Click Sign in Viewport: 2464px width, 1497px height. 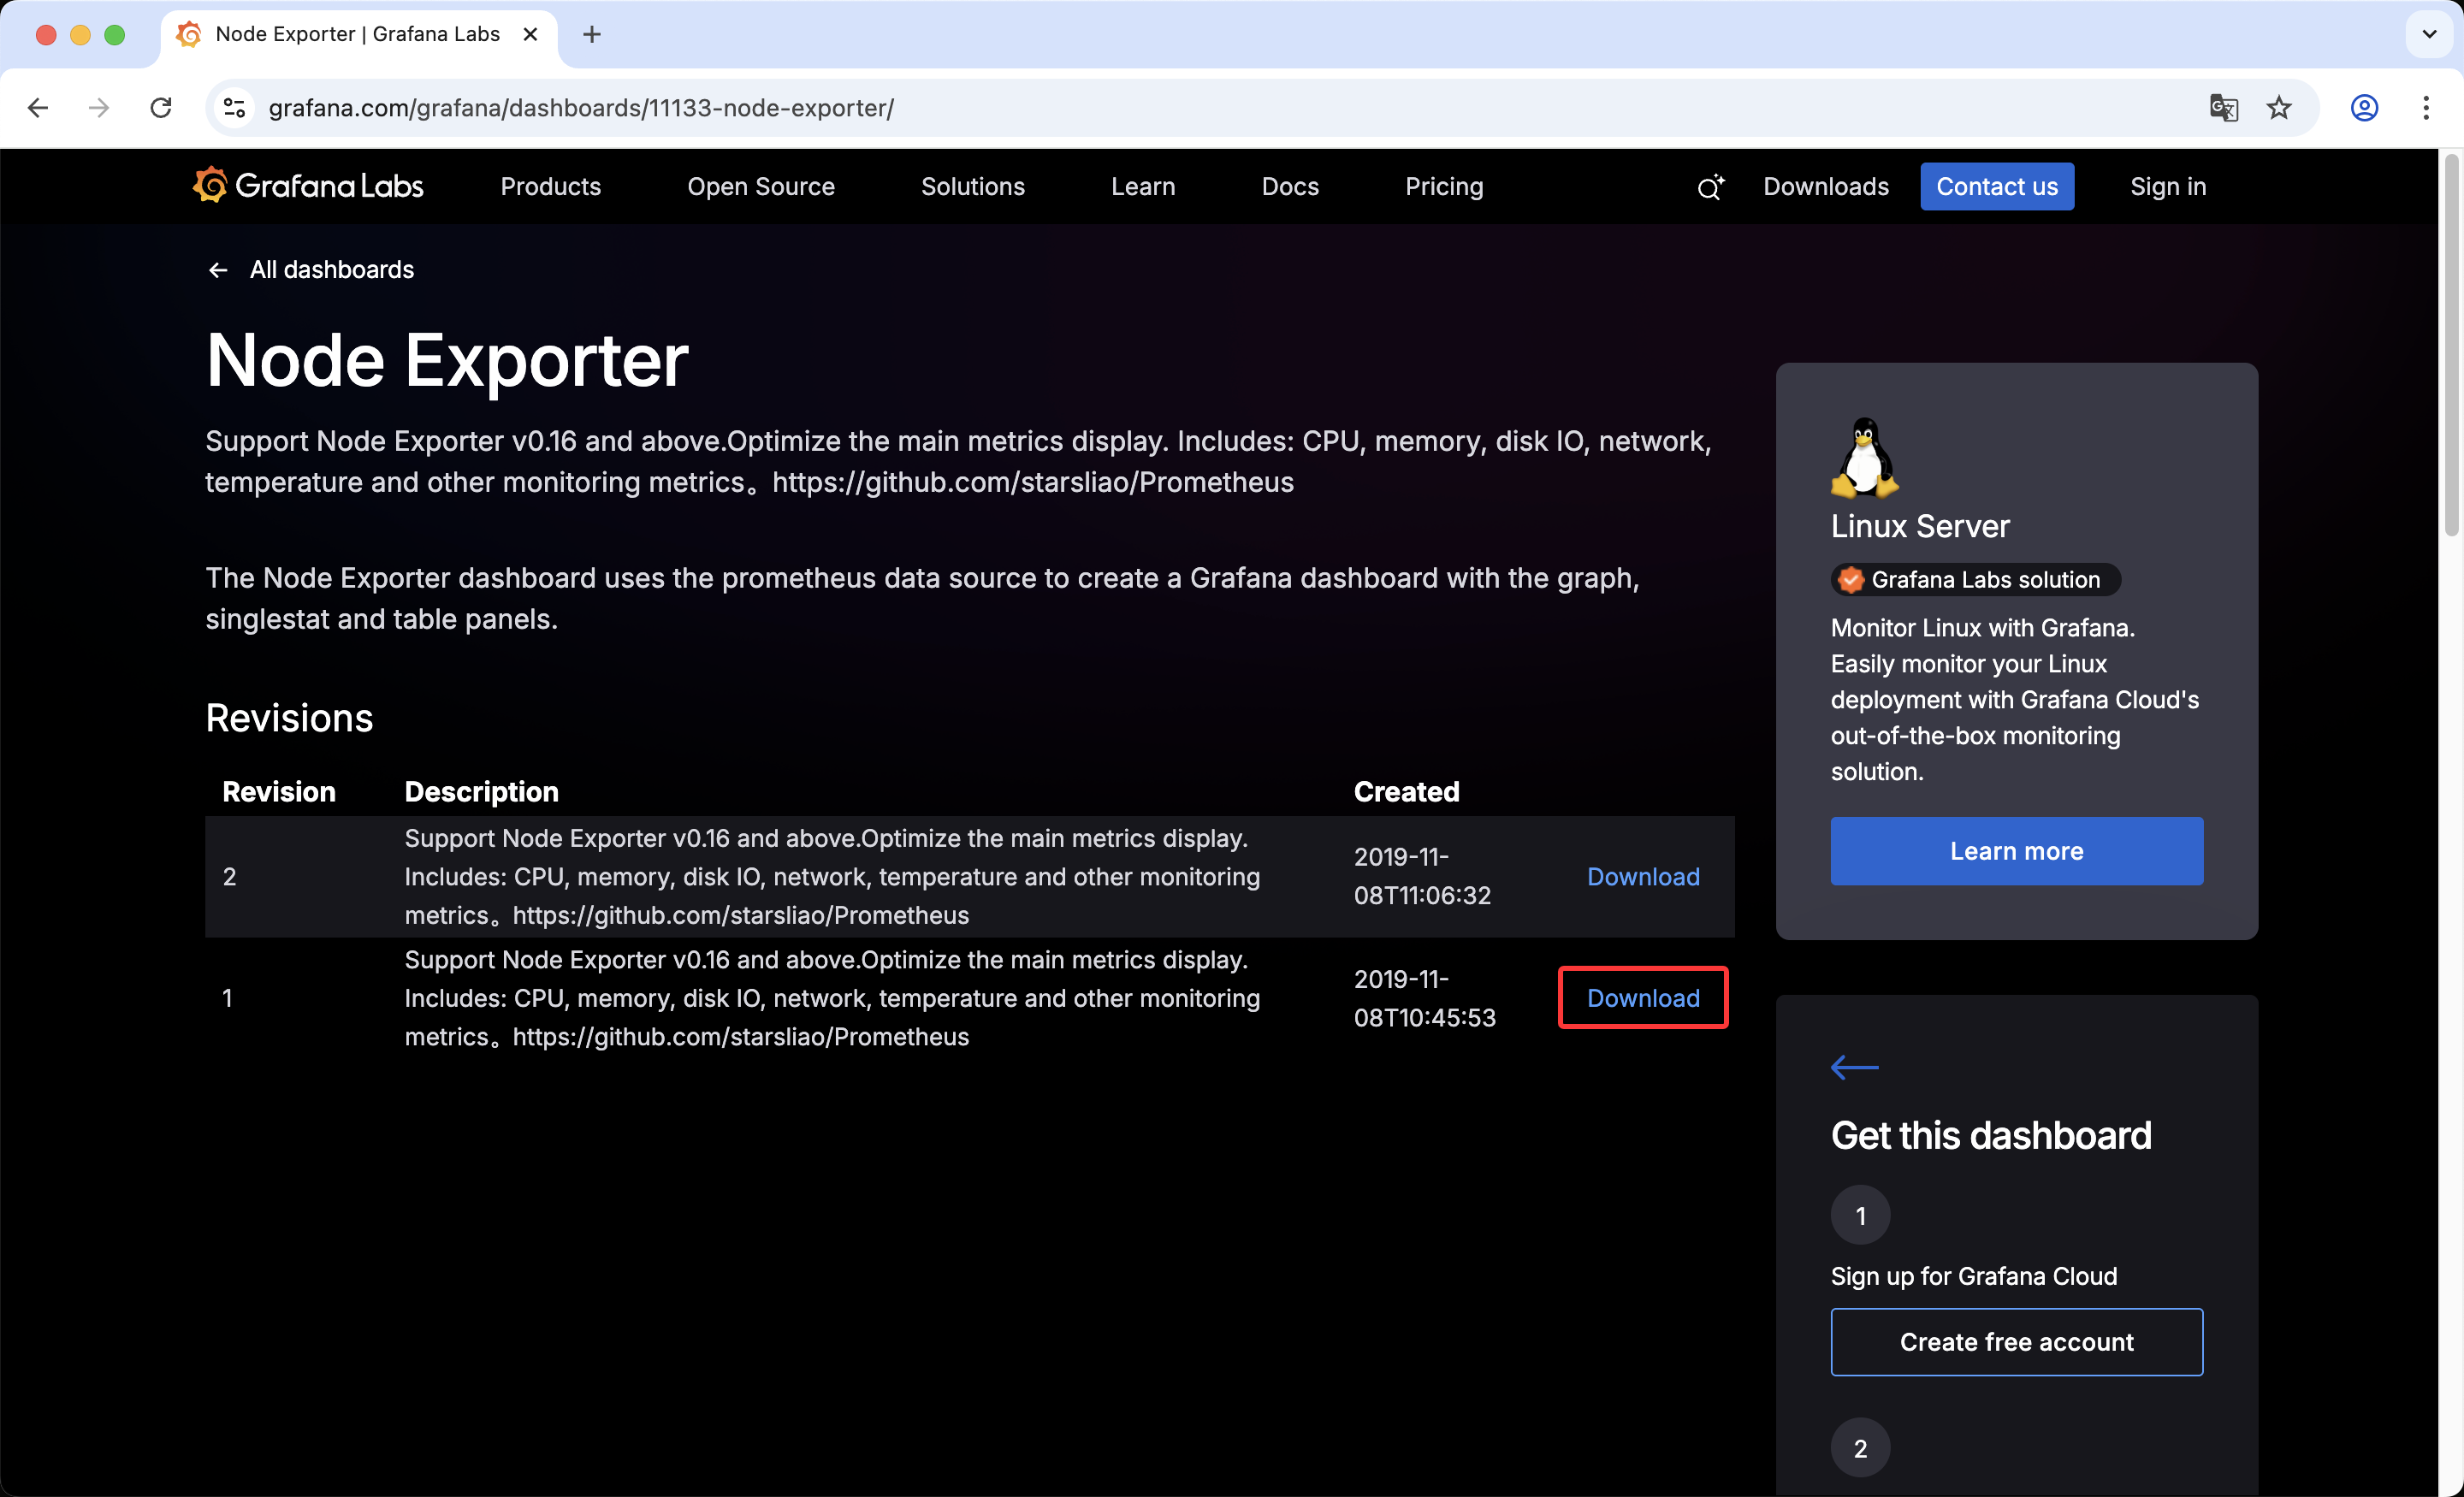tap(2168, 187)
